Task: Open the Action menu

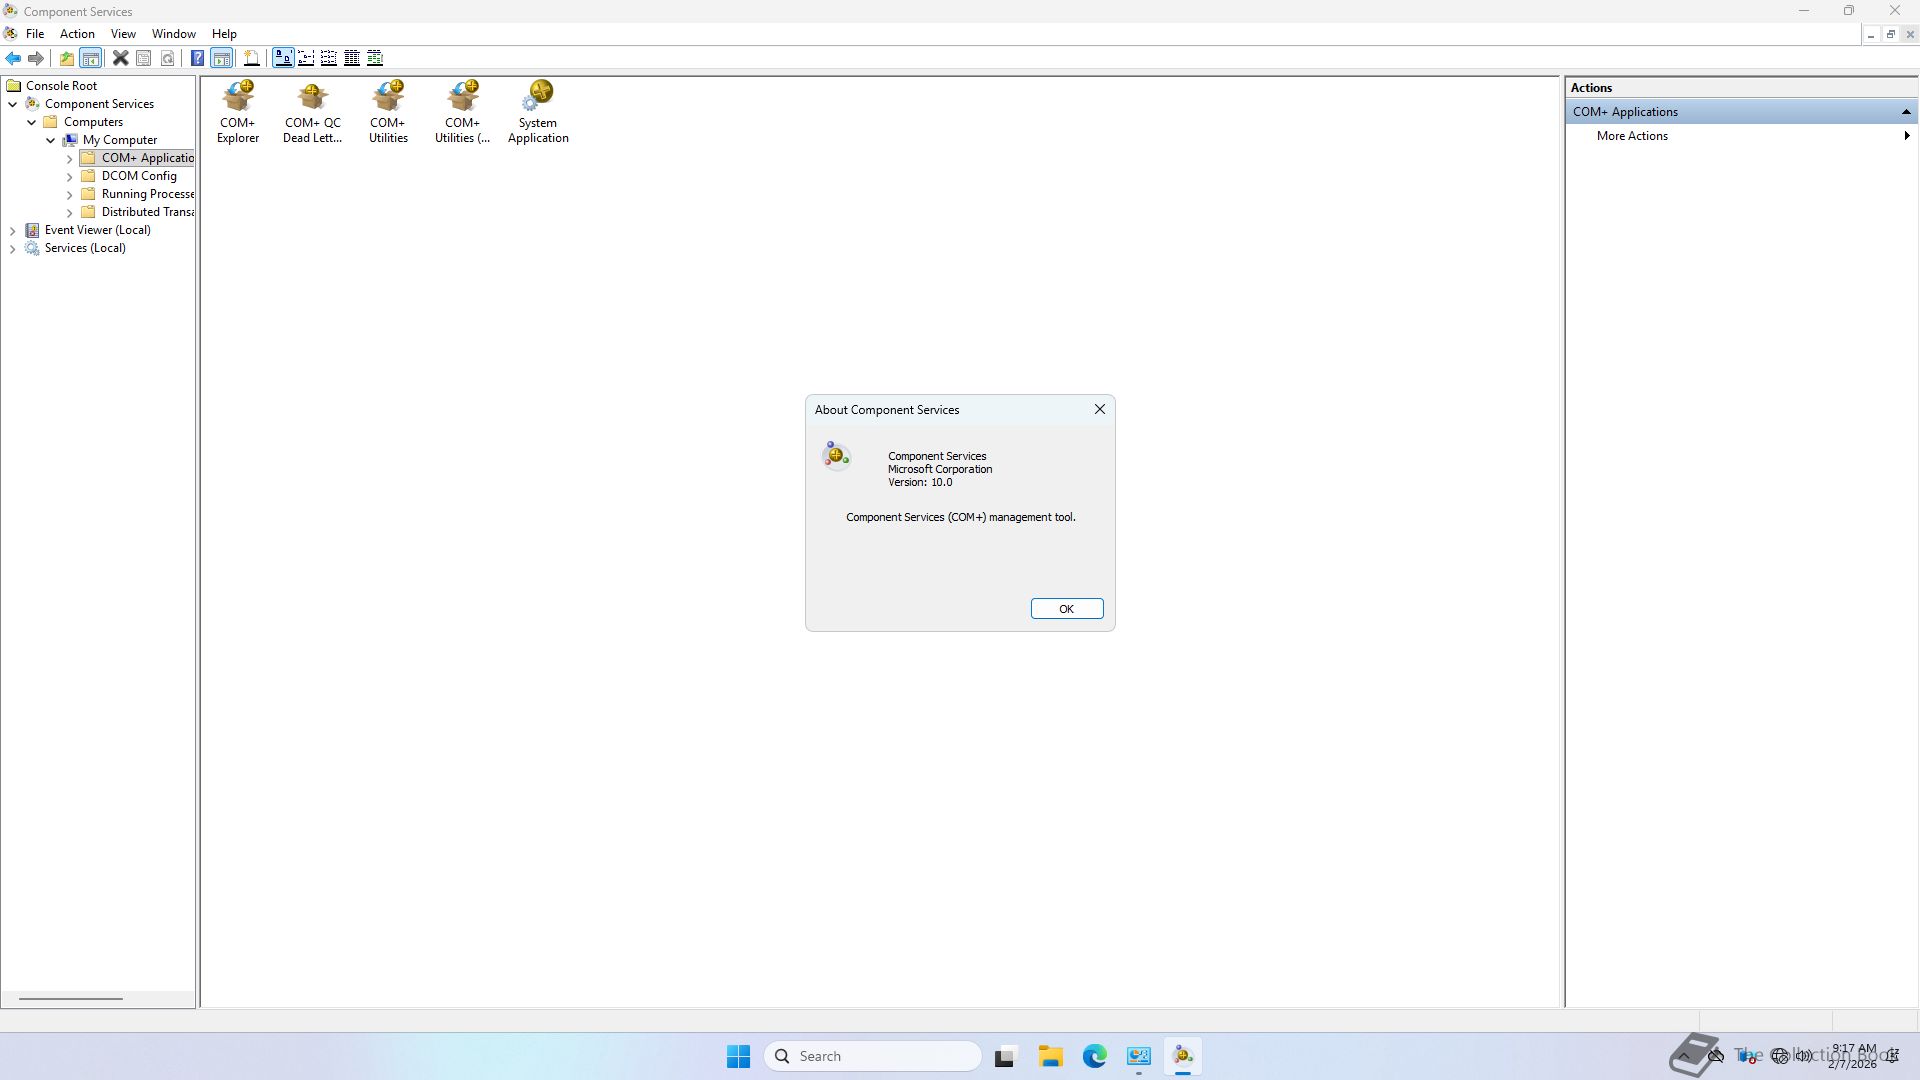Action: [77, 34]
